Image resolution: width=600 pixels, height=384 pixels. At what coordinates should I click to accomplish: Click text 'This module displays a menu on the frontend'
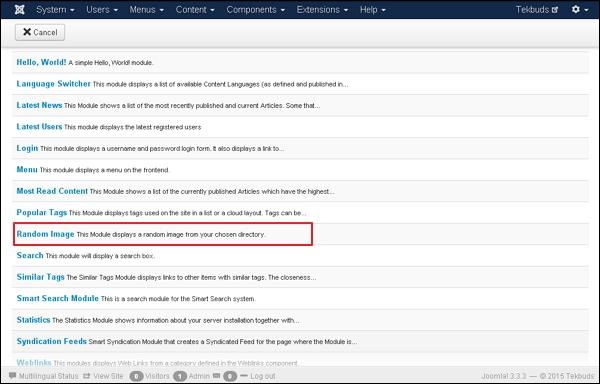(104, 170)
